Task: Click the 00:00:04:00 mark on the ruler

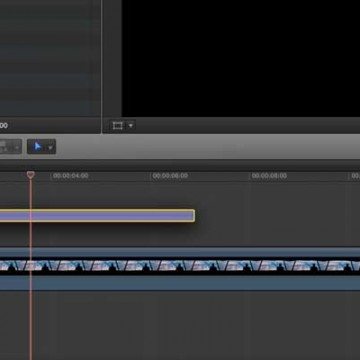Action: coord(71,176)
